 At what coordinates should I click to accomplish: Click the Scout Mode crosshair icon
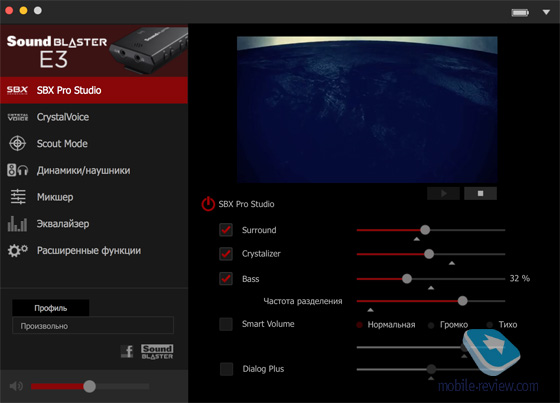pyautogui.click(x=18, y=144)
